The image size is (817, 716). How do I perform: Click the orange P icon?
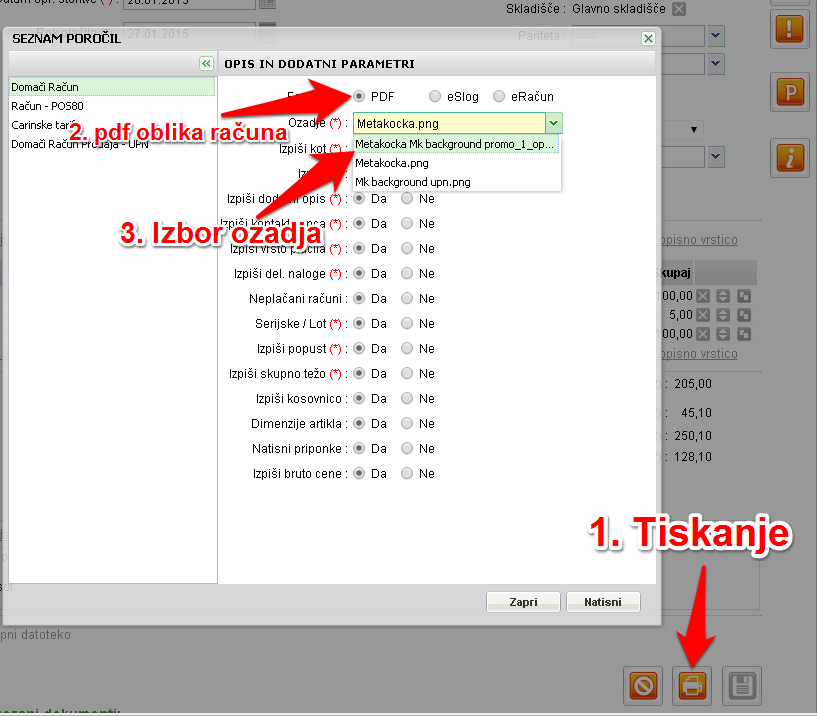pos(790,92)
